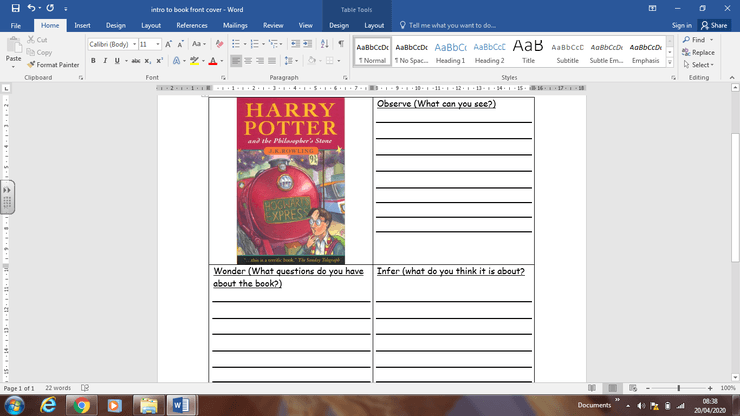This screenshot has height=416, width=740.
Task: Toggle Bold formatting
Action: (x=93, y=60)
